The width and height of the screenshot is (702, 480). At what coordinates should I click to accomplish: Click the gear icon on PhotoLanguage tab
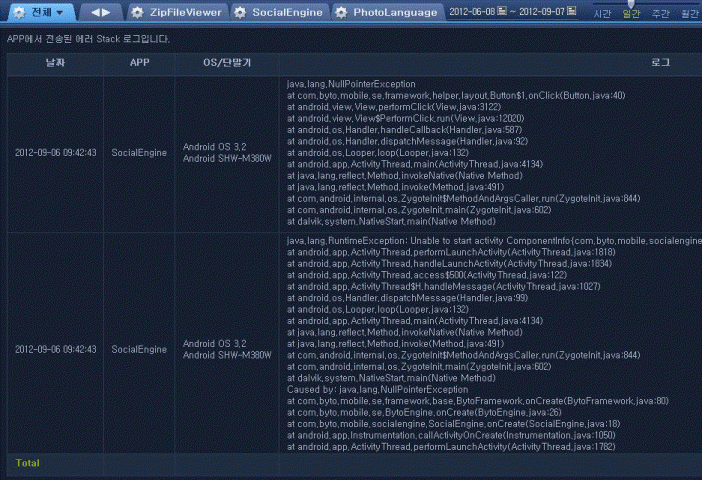pos(341,12)
